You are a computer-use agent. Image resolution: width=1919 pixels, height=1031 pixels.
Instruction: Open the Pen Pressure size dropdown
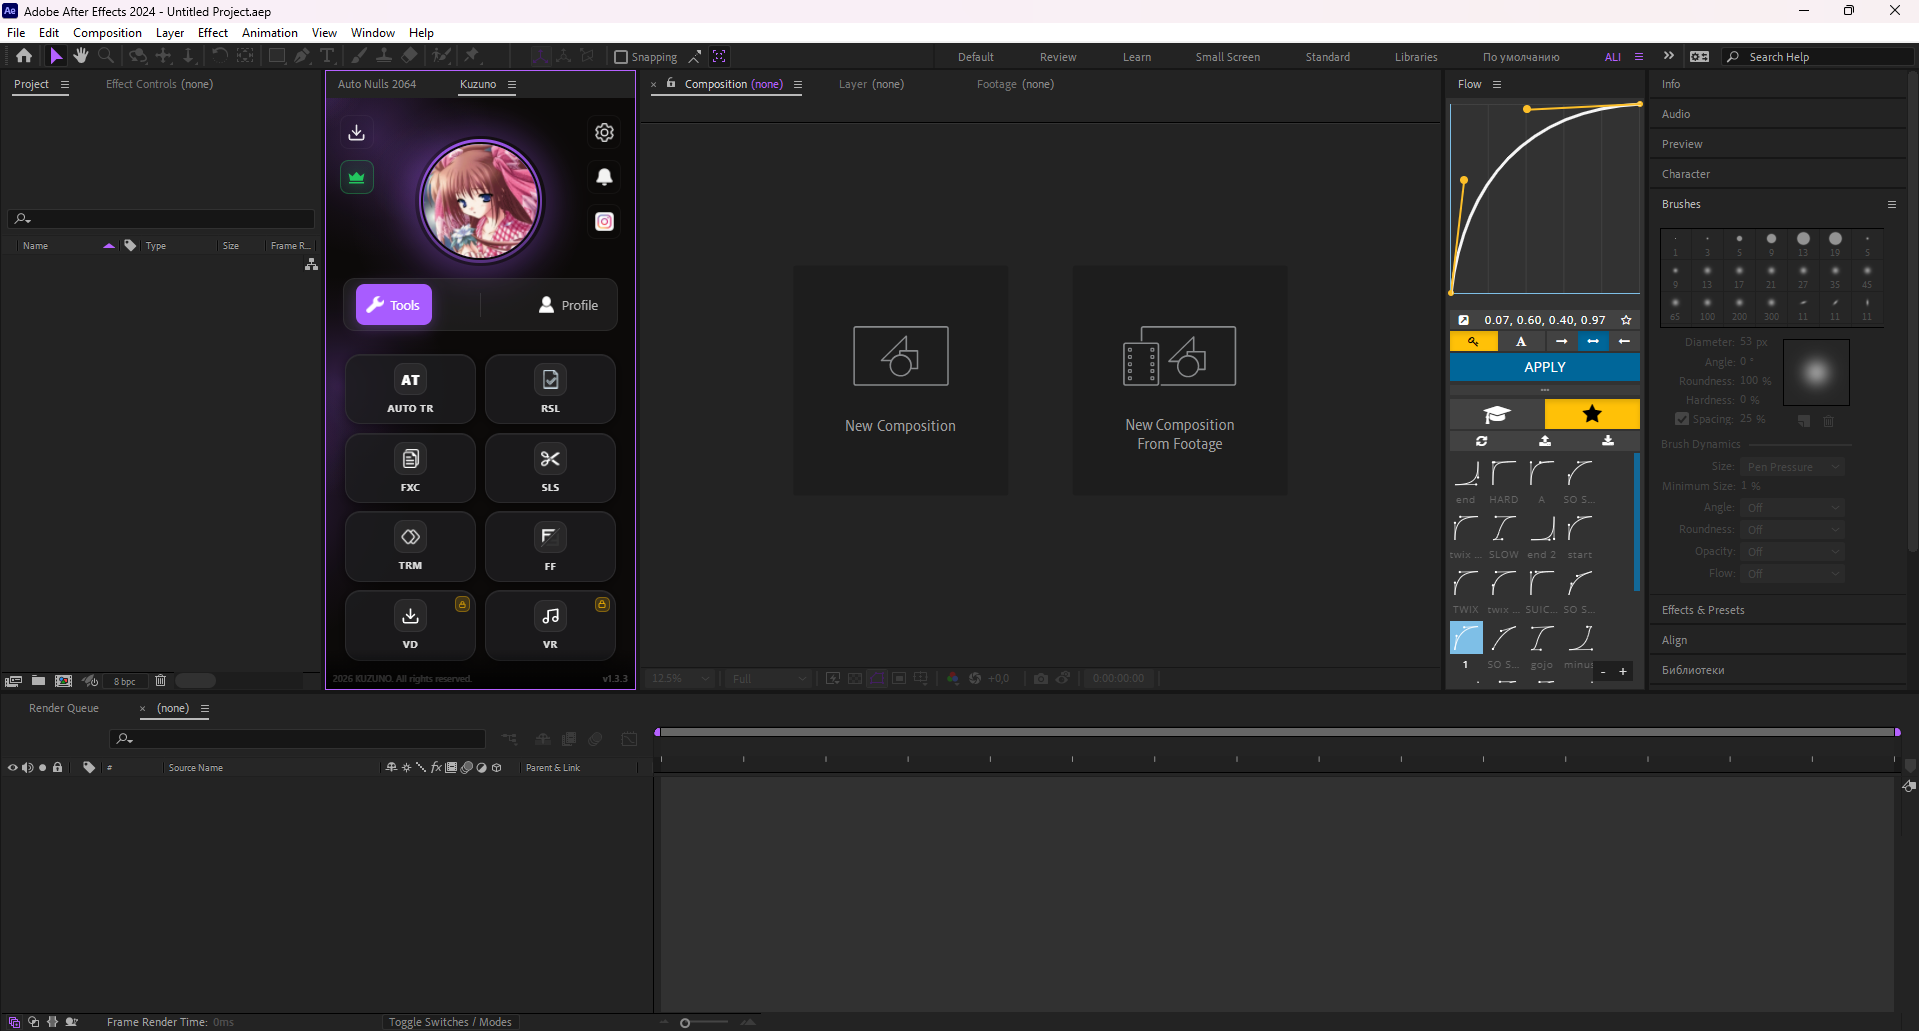pos(1792,467)
